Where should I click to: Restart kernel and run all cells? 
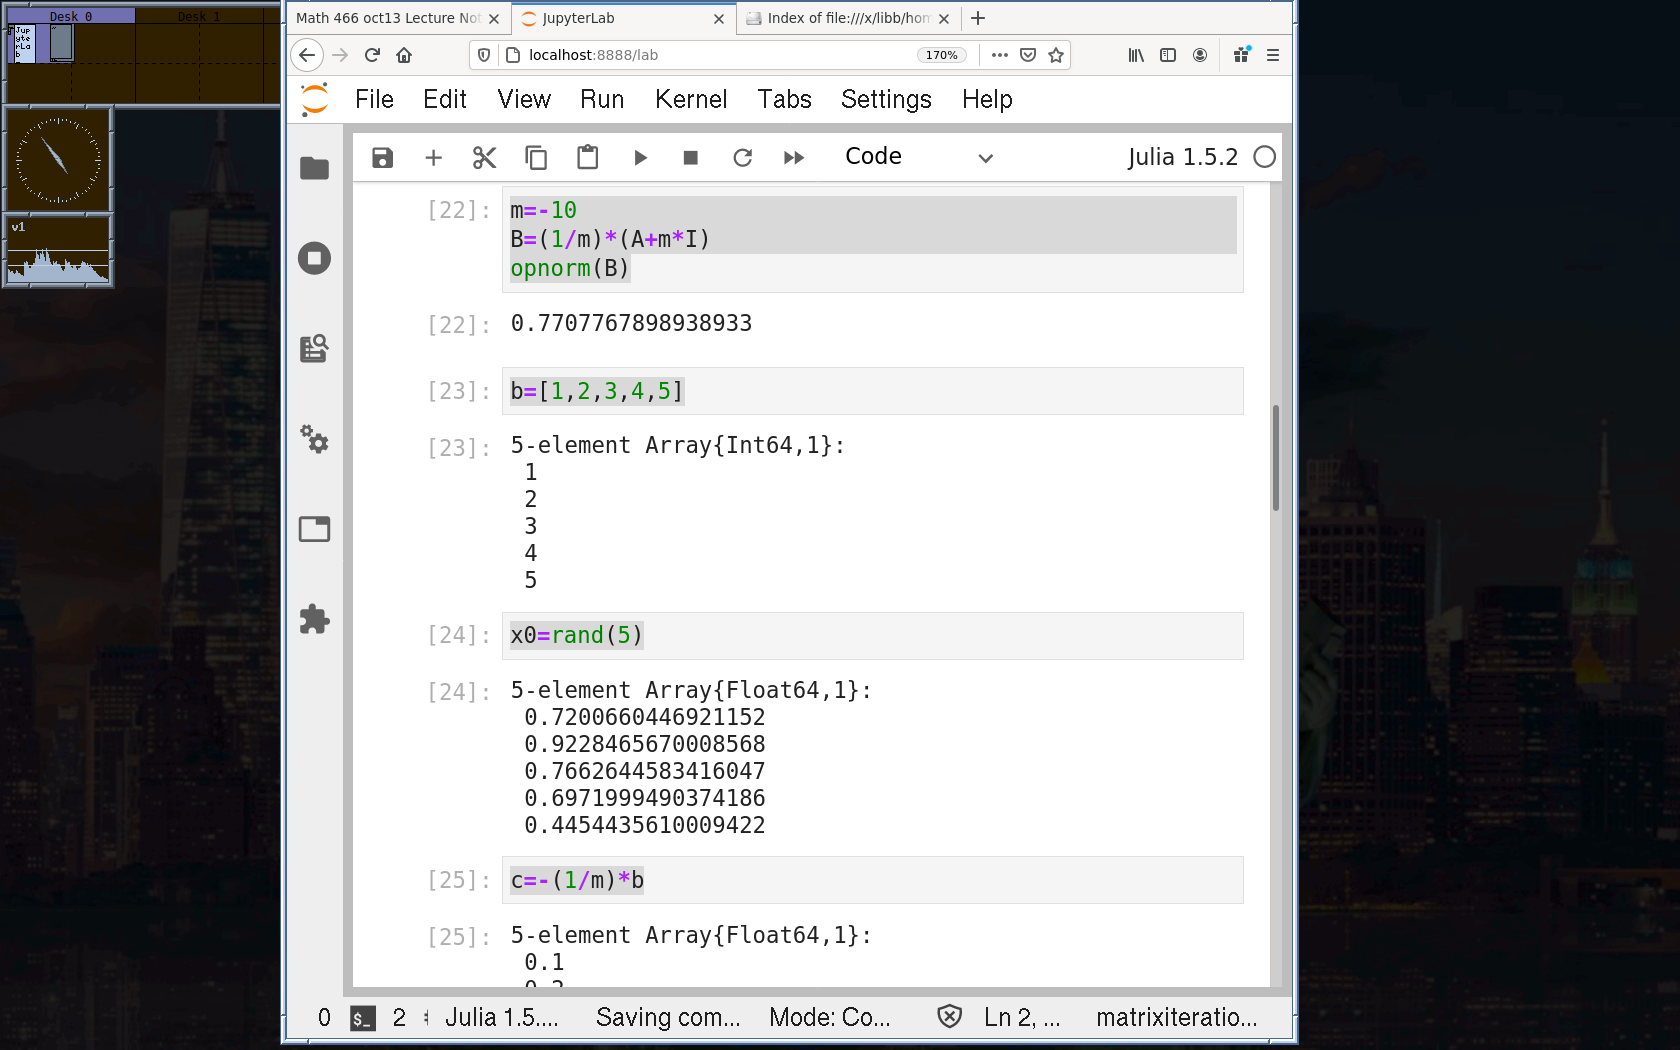pos(794,158)
